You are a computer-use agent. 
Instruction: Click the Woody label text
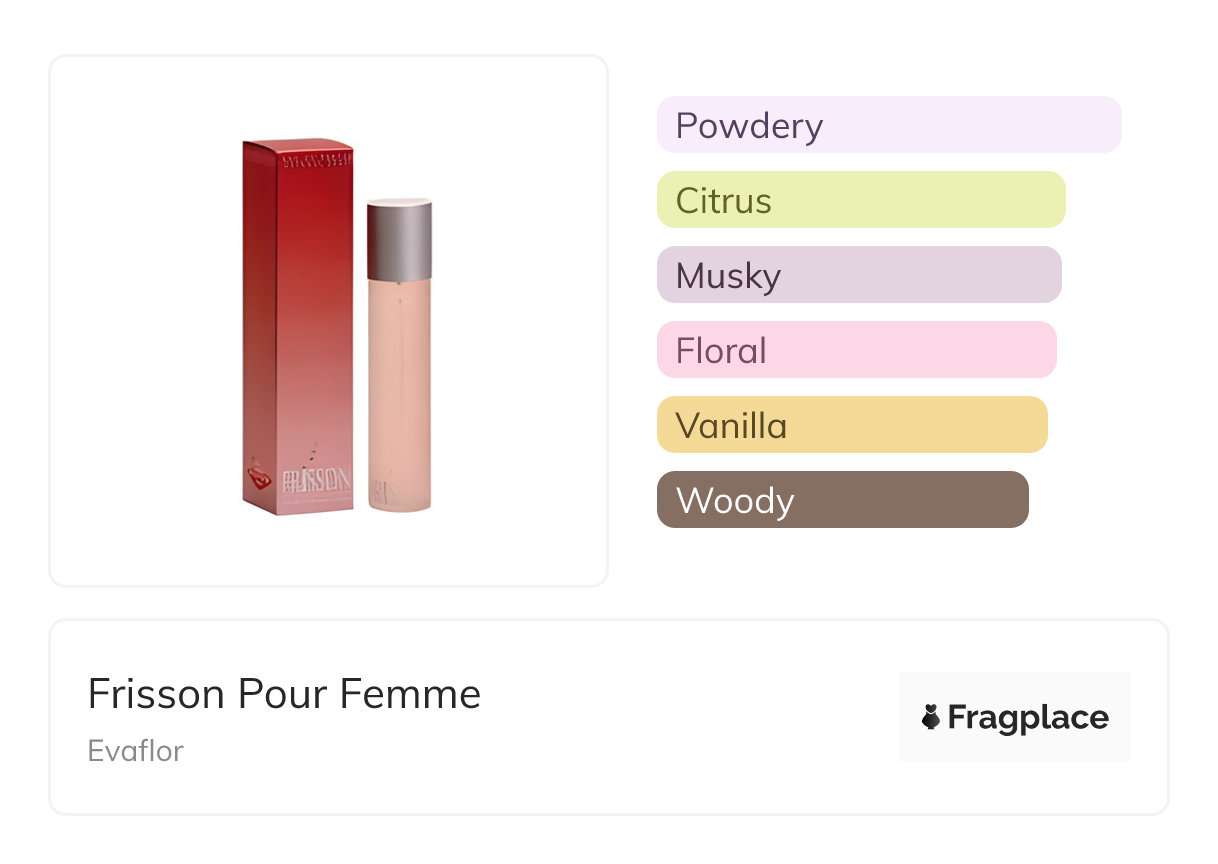click(x=735, y=500)
